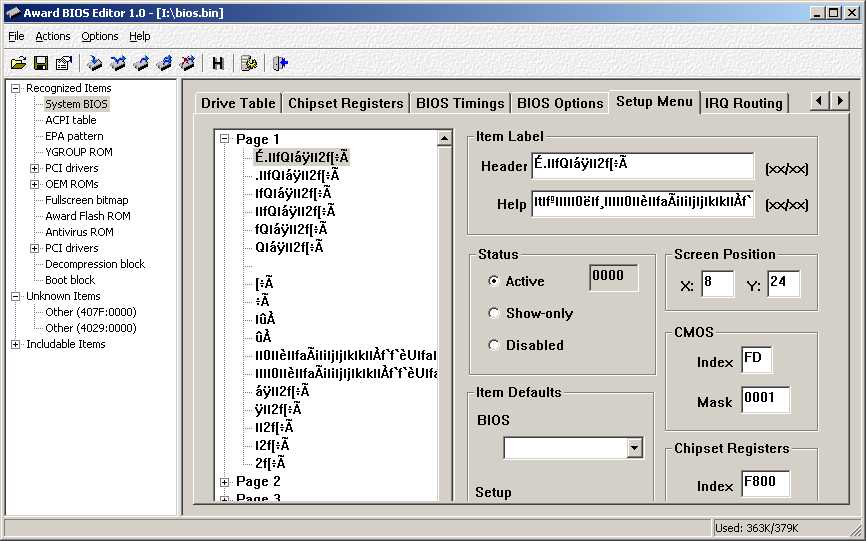Image resolution: width=866 pixels, height=541 pixels.
Task: Open the configuration icon in the toolbar
Action: click(x=249, y=63)
